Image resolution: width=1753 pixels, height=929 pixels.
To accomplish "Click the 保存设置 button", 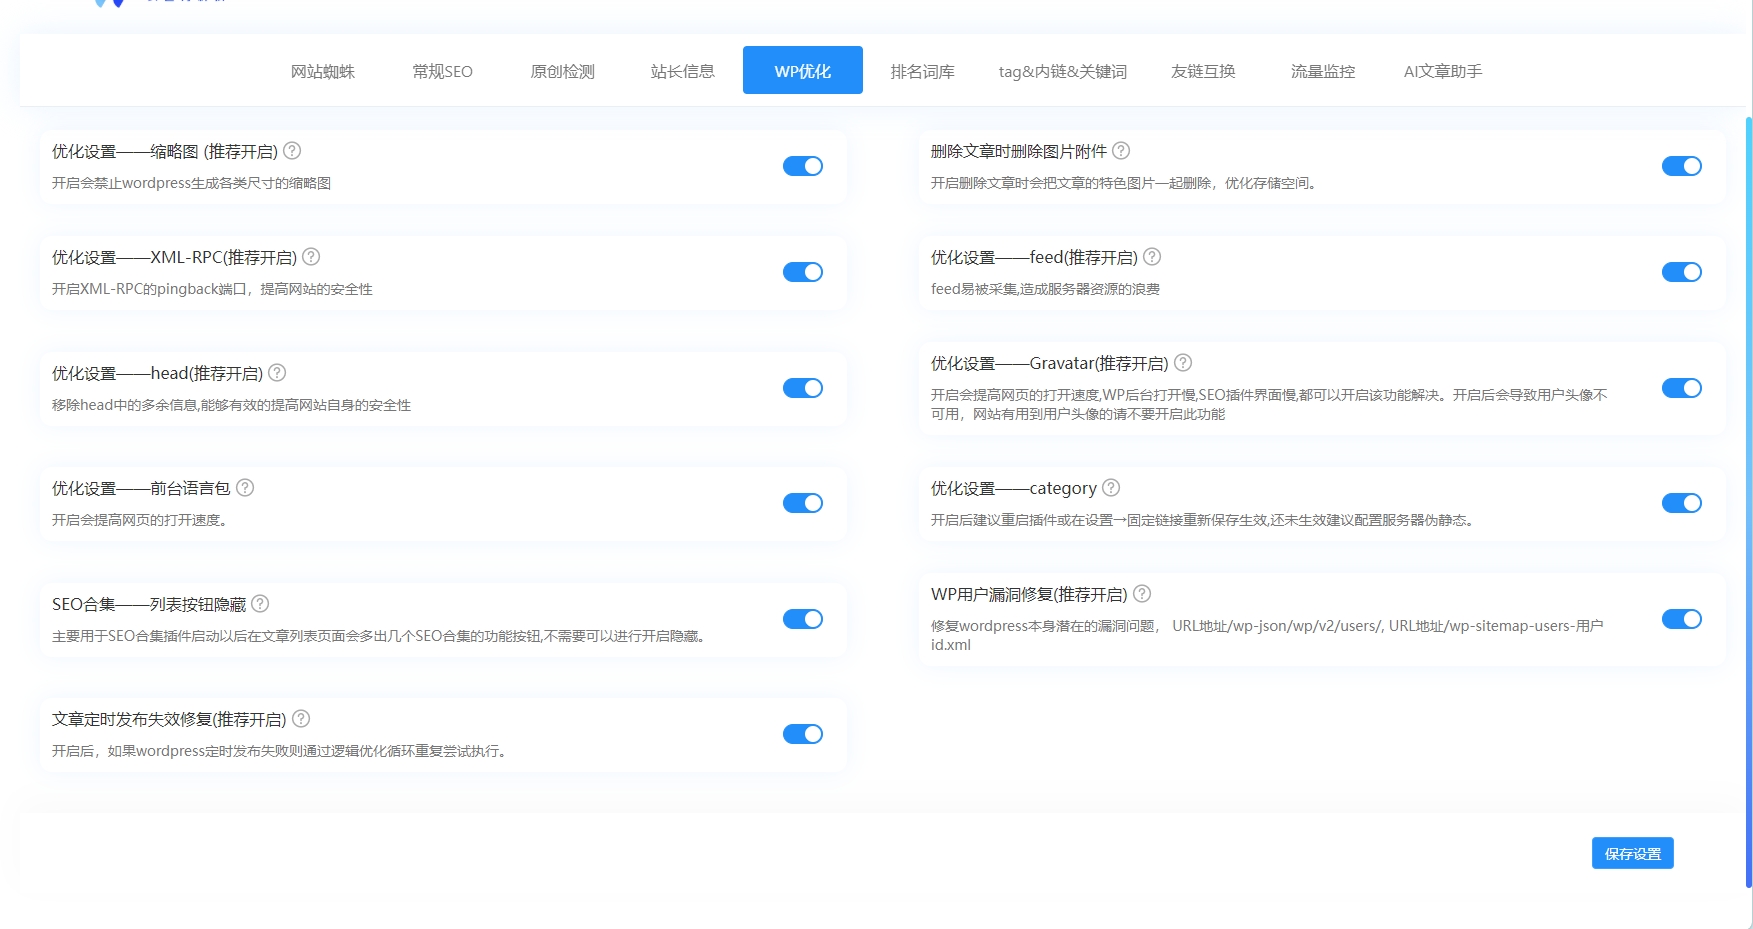I will (x=1632, y=853).
